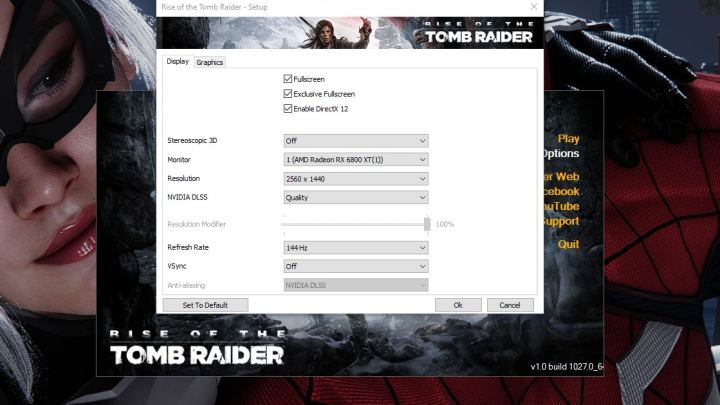Switch to the Graphics tab
Image resolution: width=720 pixels, height=405 pixels.
(209, 62)
